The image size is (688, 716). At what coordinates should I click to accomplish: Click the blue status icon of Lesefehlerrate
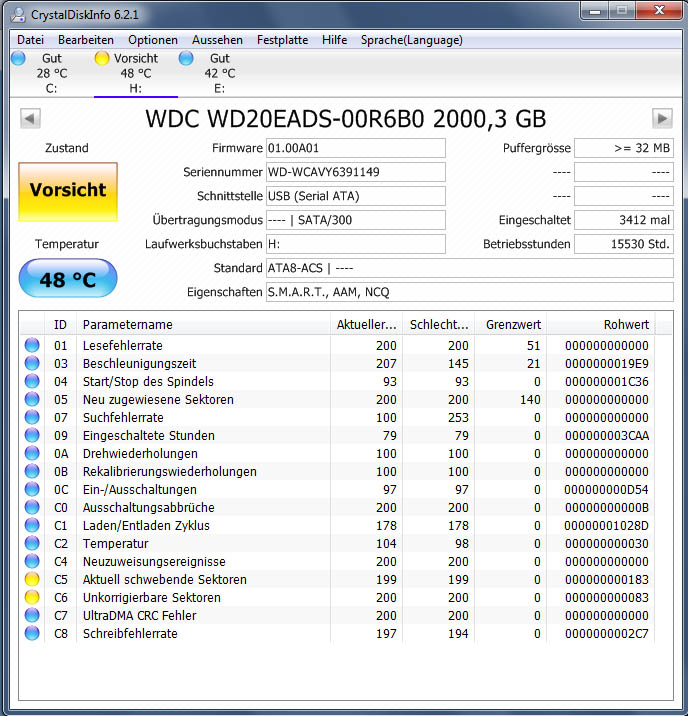(32, 345)
